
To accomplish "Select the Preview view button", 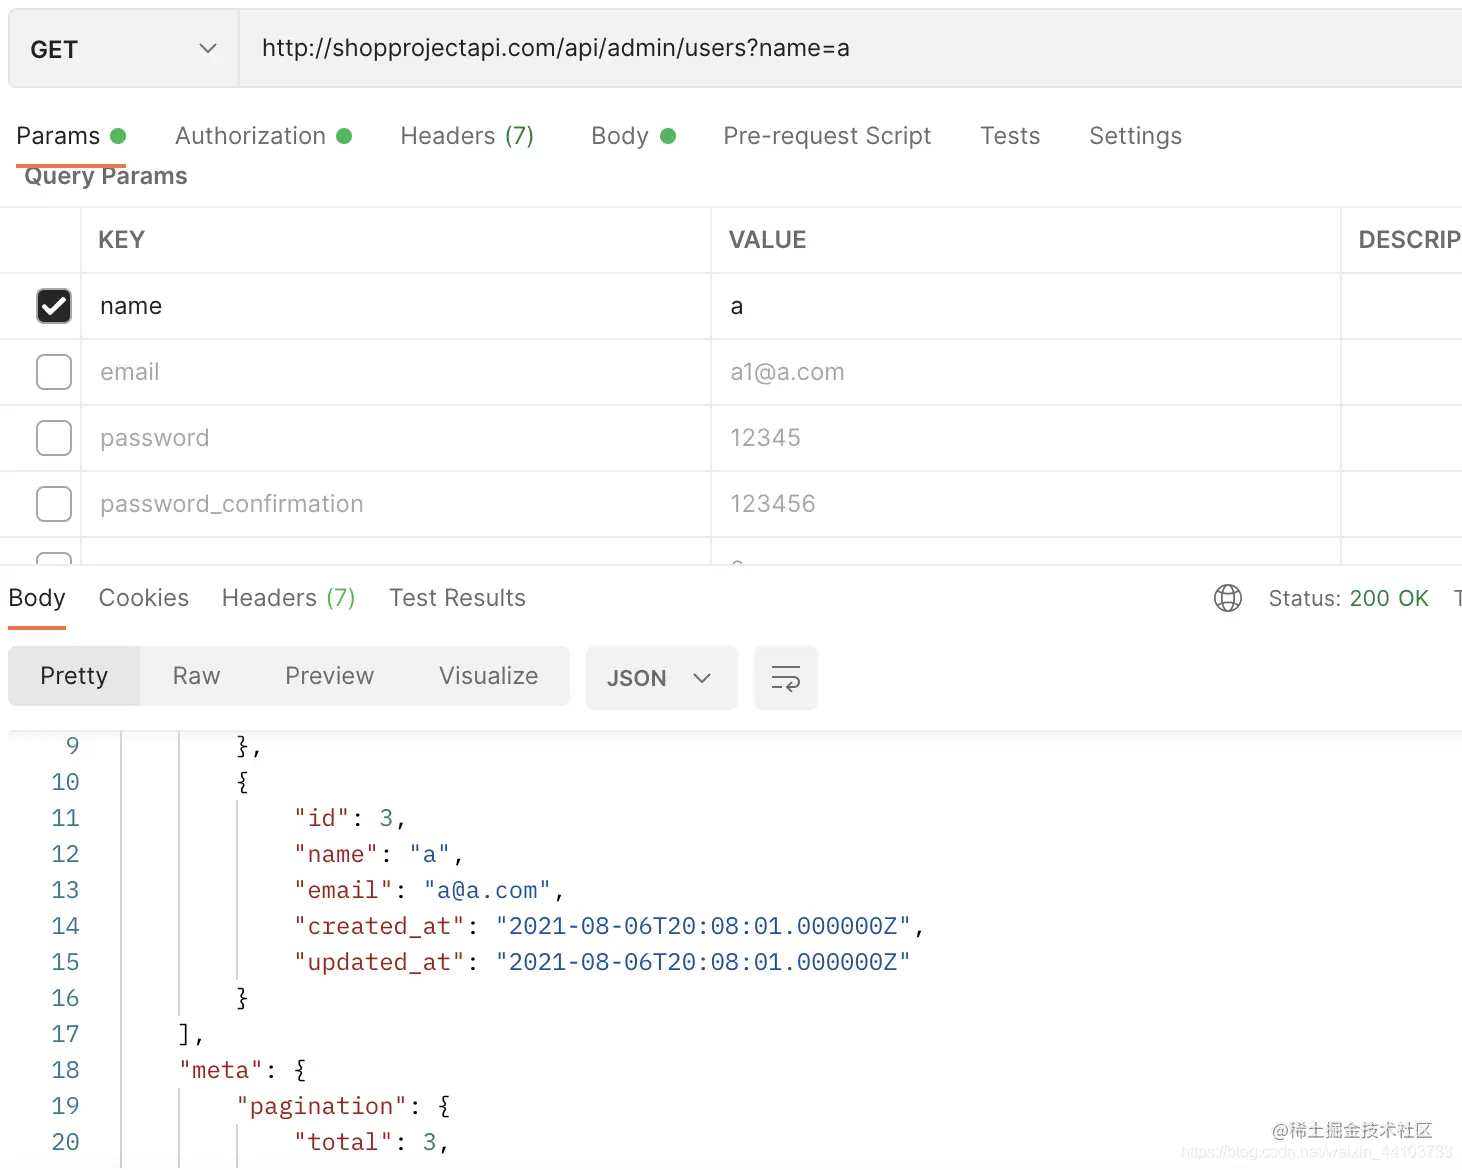I will tap(329, 676).
